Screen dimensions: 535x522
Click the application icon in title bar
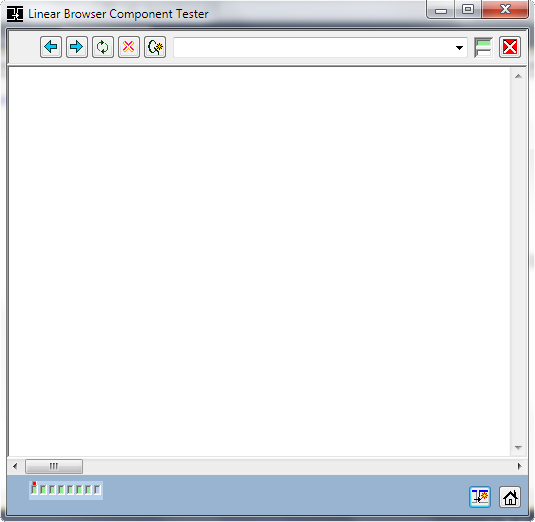[x=15, y=14]
